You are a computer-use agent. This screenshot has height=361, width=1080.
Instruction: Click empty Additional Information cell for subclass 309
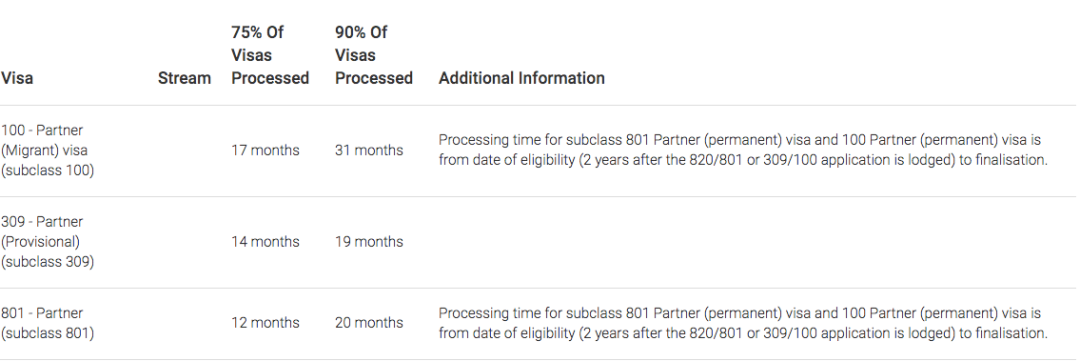coord(753,243)
